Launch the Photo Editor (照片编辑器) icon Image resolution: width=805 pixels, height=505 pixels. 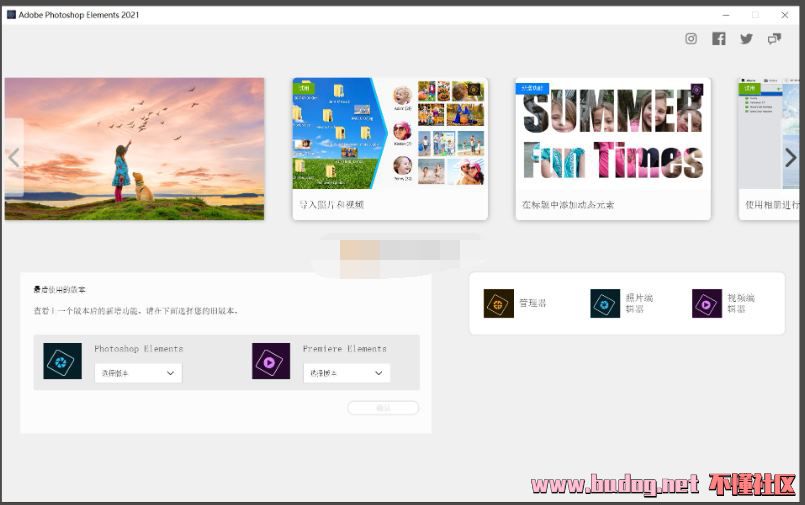pyautogui.click(x=605, y=303)
